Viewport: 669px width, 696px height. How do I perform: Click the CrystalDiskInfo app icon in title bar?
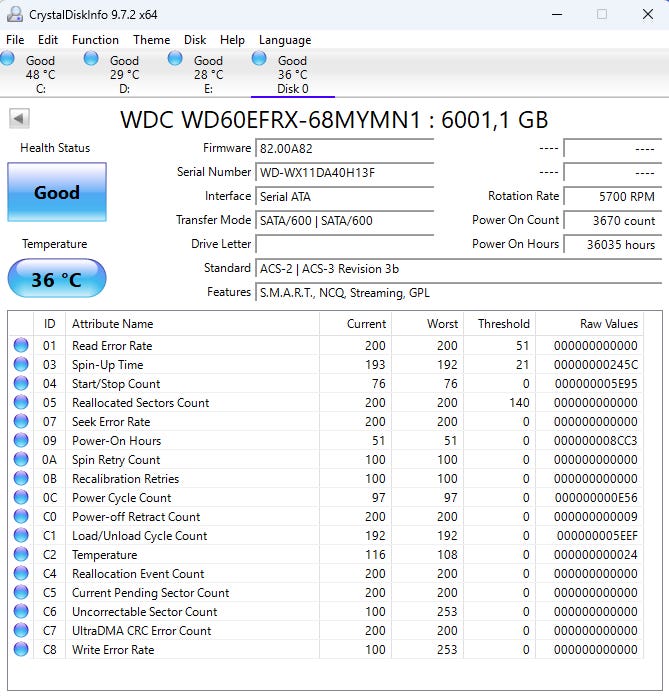point(13,14)
